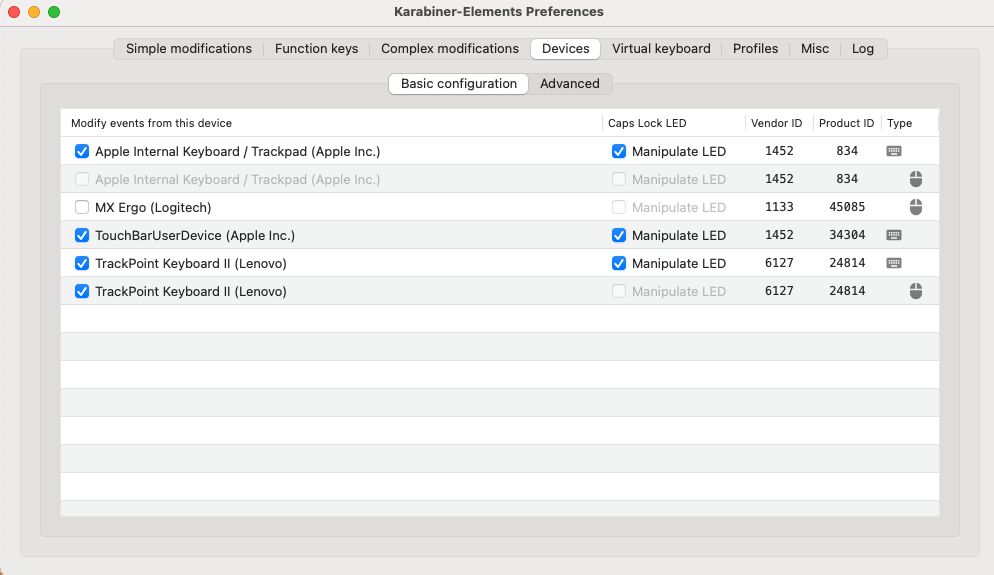Enable modifying events from MX Ergo
The height and width of the screenshot is (575, 994).
click(82, 207)
